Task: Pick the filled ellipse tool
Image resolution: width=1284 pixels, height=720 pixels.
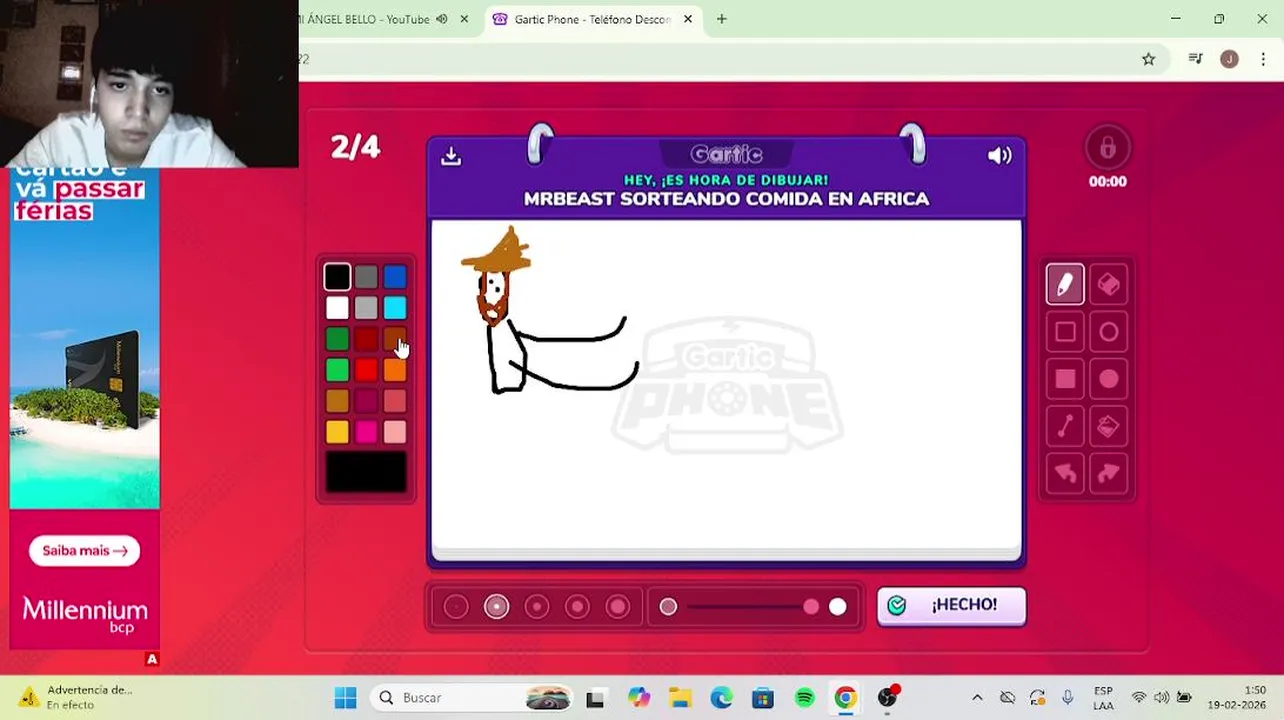Action: click(1108, 379)
